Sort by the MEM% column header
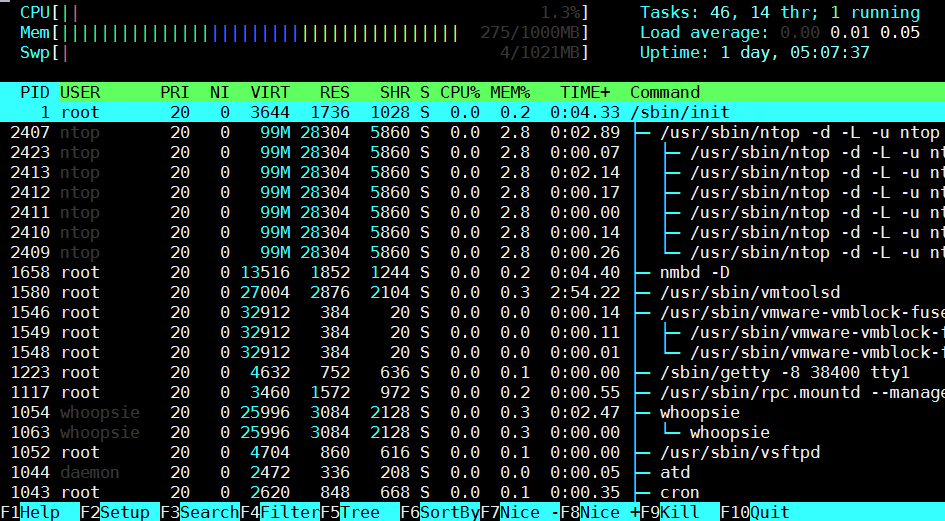 coord(510,92)
